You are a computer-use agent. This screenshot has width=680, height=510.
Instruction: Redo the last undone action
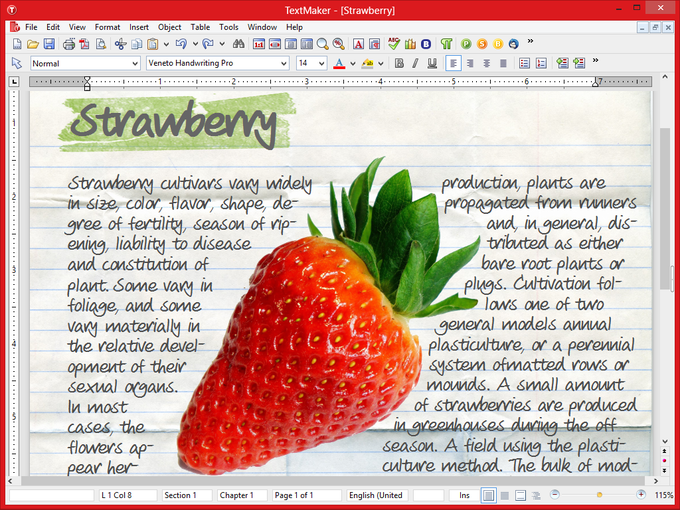(208, 44)
